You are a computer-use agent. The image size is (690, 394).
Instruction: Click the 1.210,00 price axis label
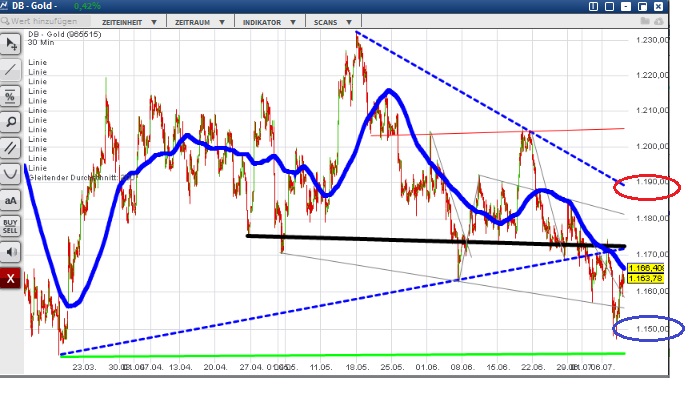point(652,110)
